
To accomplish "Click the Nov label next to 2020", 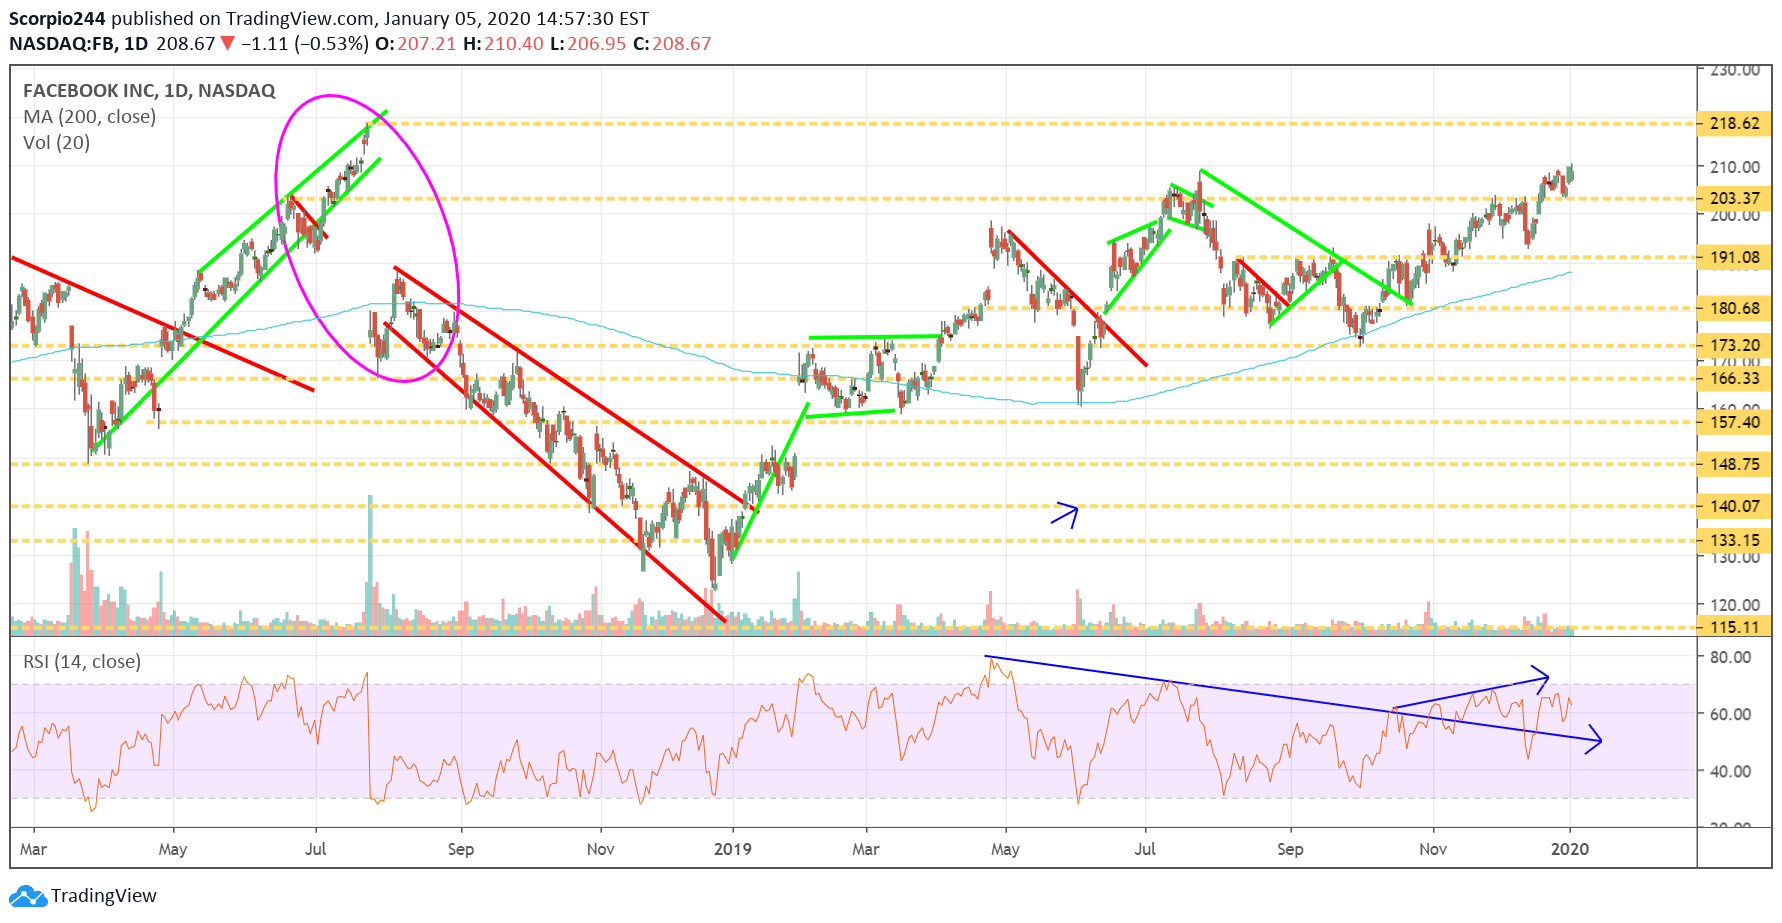I will pyautogui.click(x=1432, y=849).
